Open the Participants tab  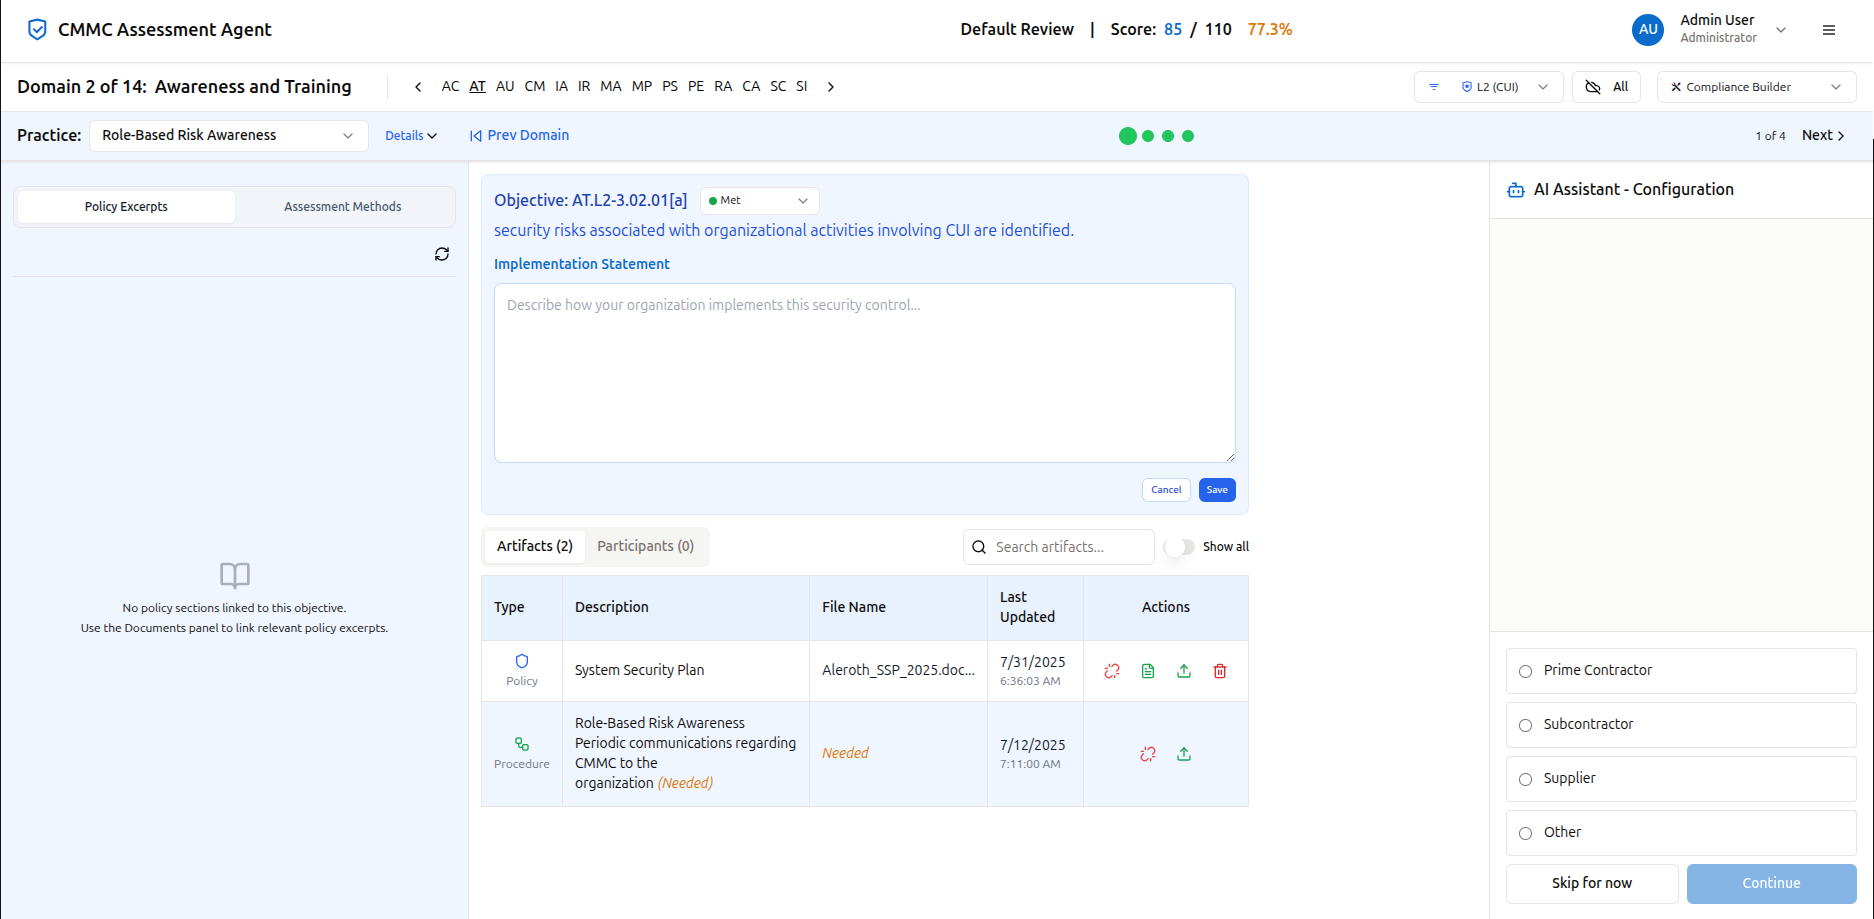pyautogui.click(x=646, y=546)
